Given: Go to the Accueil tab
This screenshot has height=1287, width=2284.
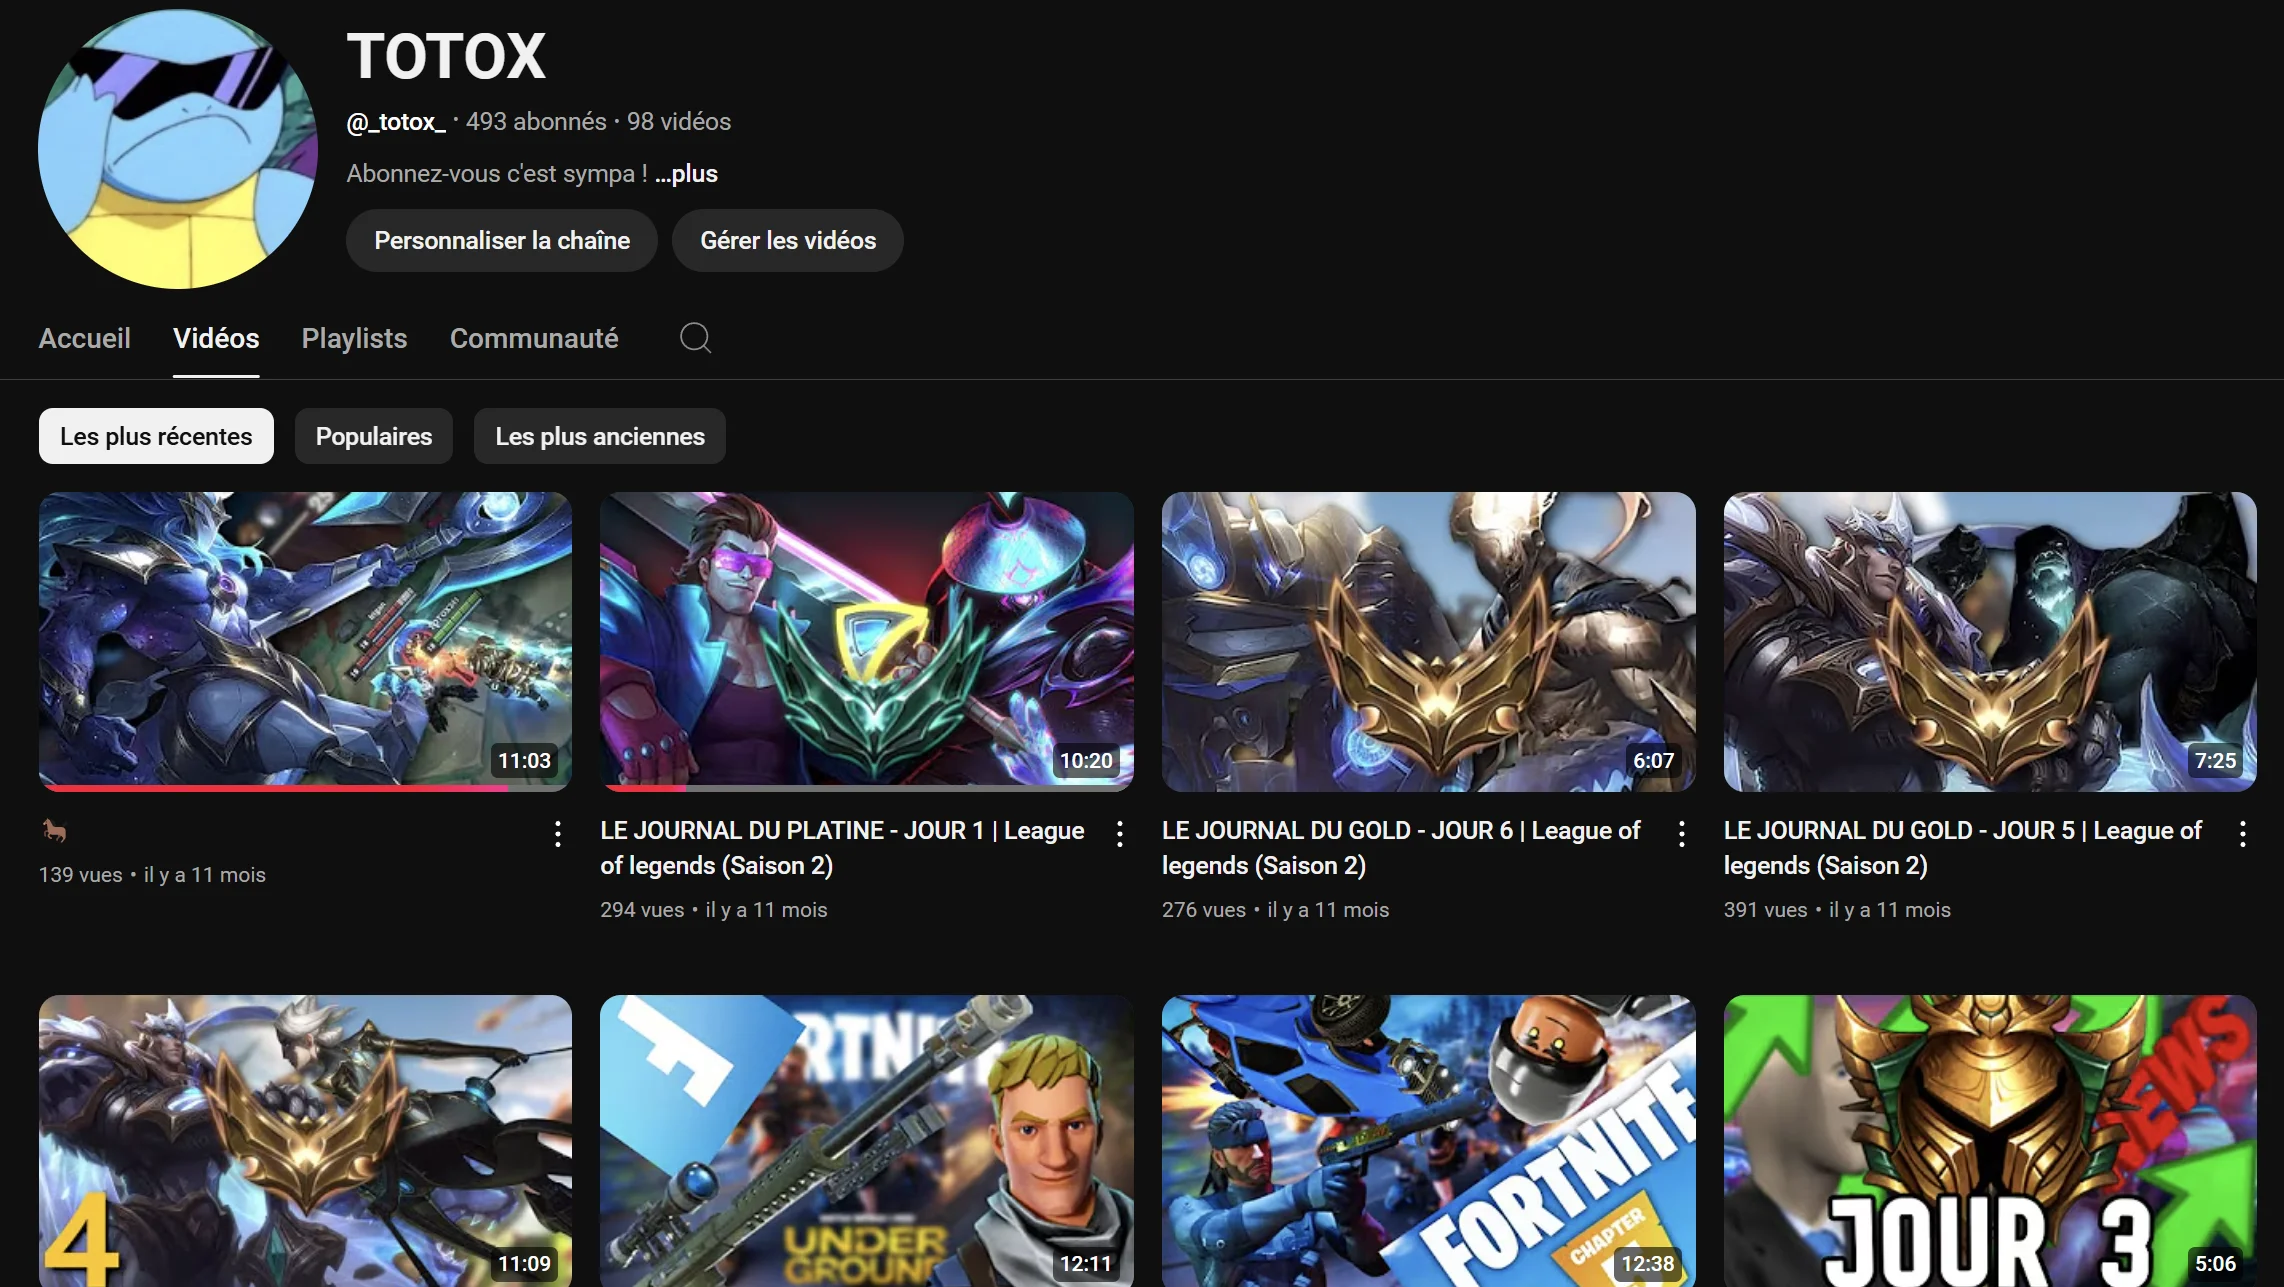Looking at the screenshot, I should point(85,338).
